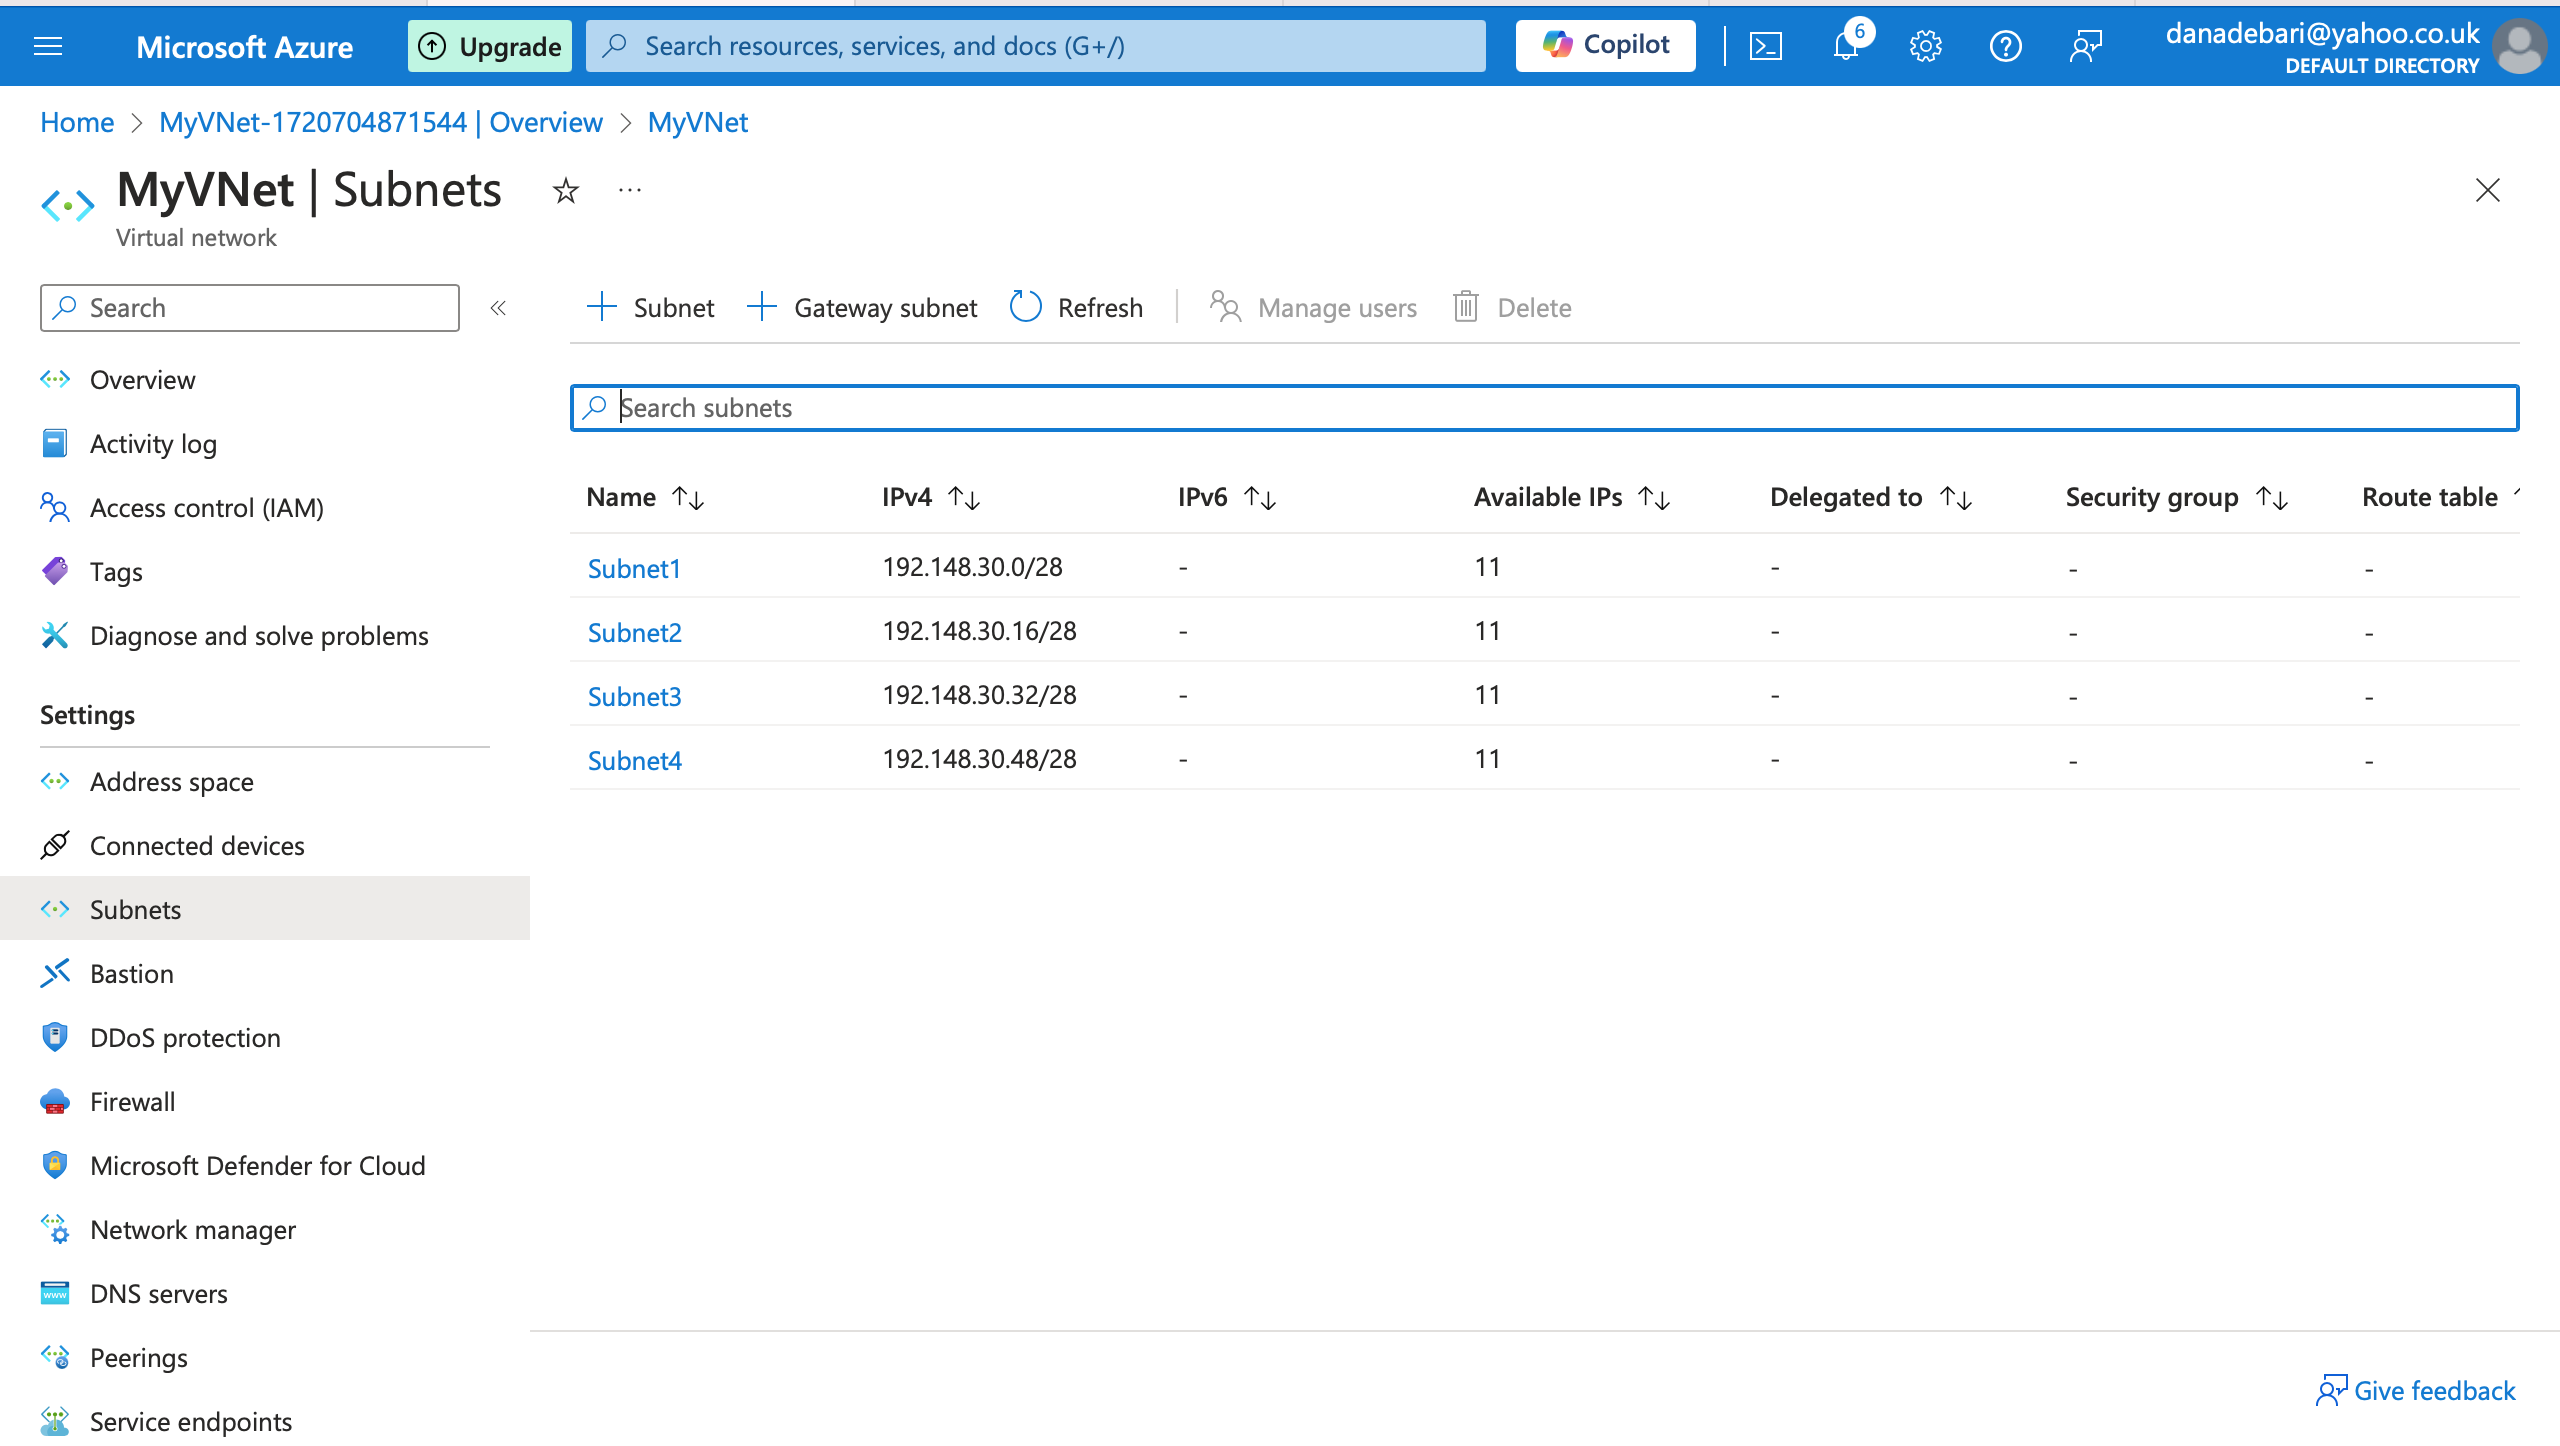
Task: Open notifications bell icon
Action: (x=1845, y=46)
